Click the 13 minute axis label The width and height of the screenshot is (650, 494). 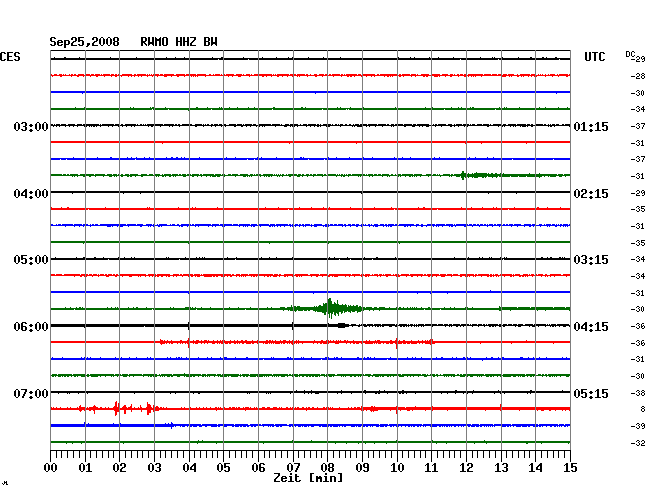pyautogui.click(x=501, y=468)
